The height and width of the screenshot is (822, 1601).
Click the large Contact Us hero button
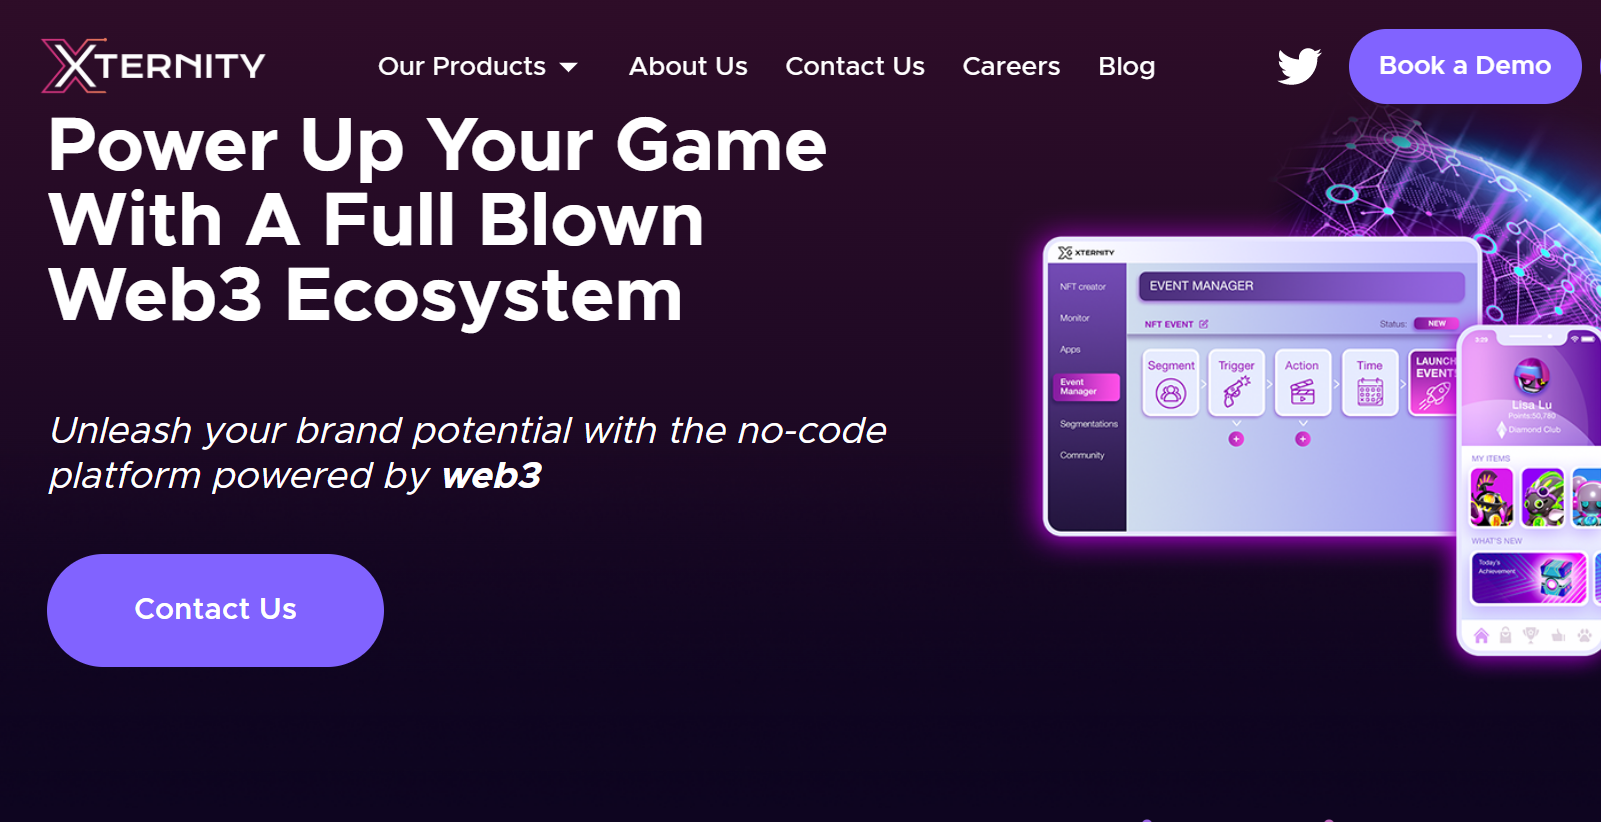[x=215, y=610]
